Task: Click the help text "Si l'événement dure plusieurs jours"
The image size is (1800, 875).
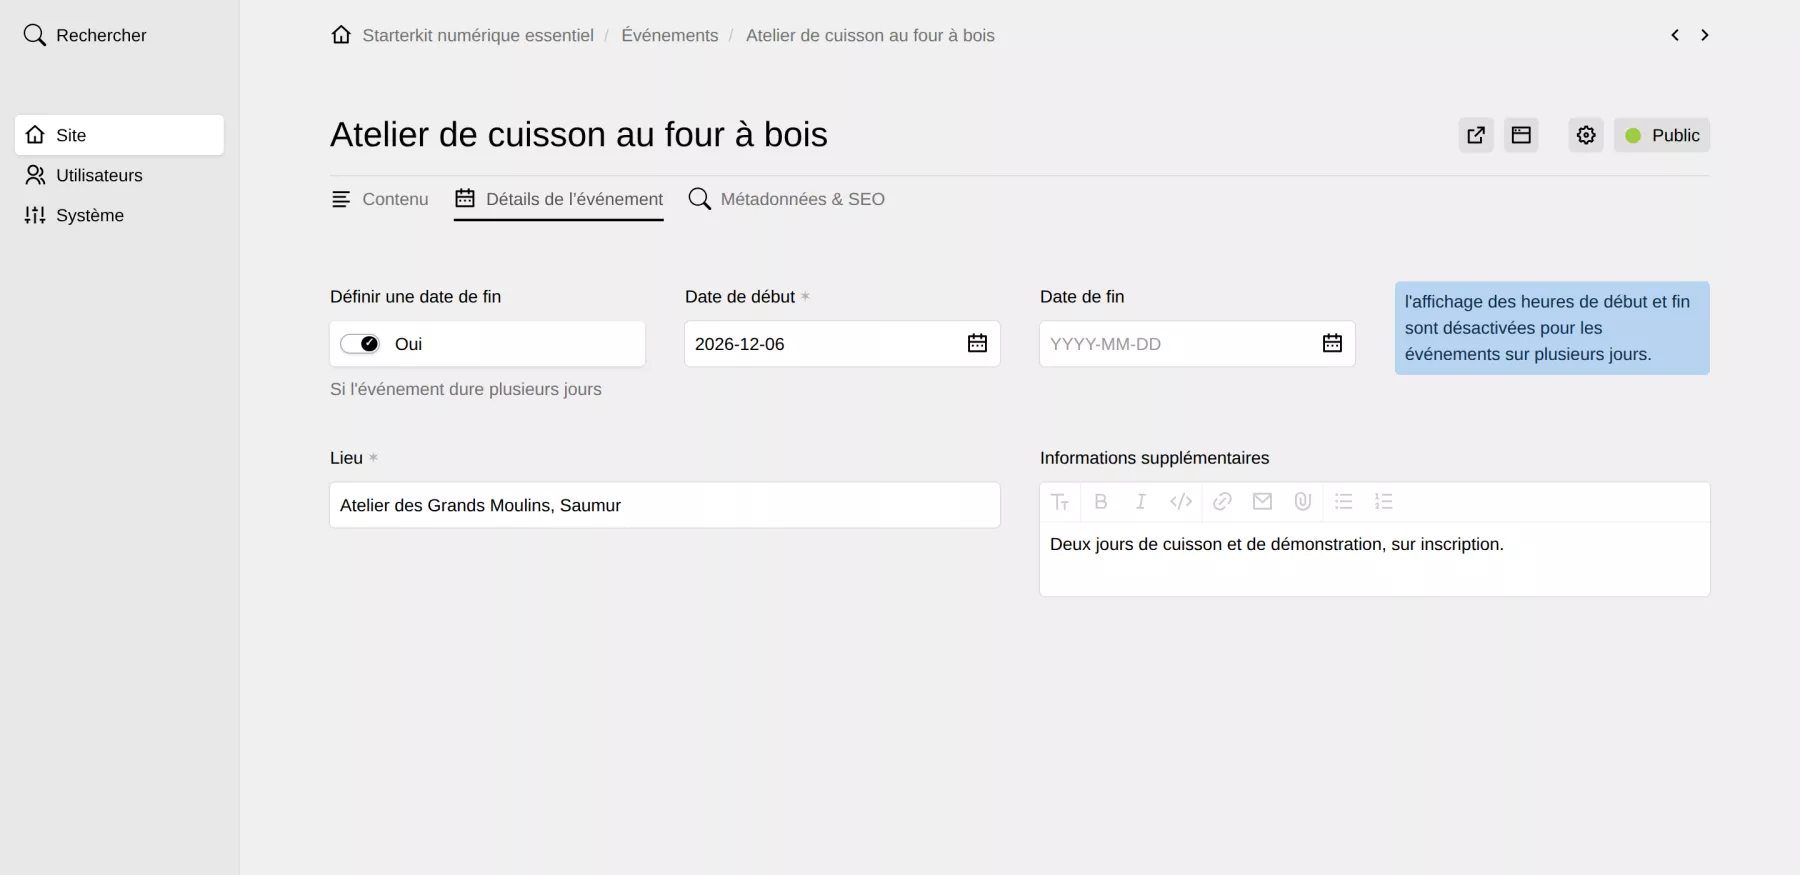Action: point(466,389)
